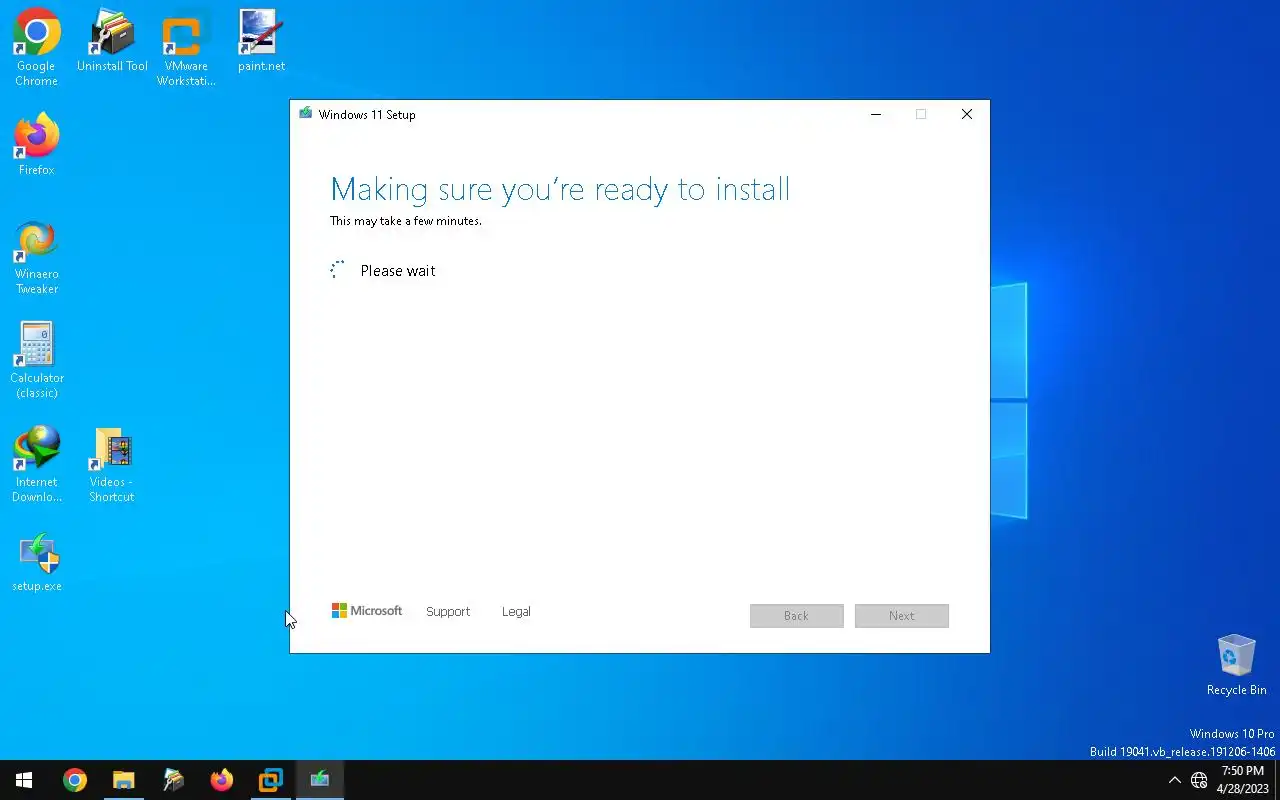Select the Firefox desktop shortcut
Viewport: 1280px width, 800px height.
pyautogui.click(x=36, y=145)
